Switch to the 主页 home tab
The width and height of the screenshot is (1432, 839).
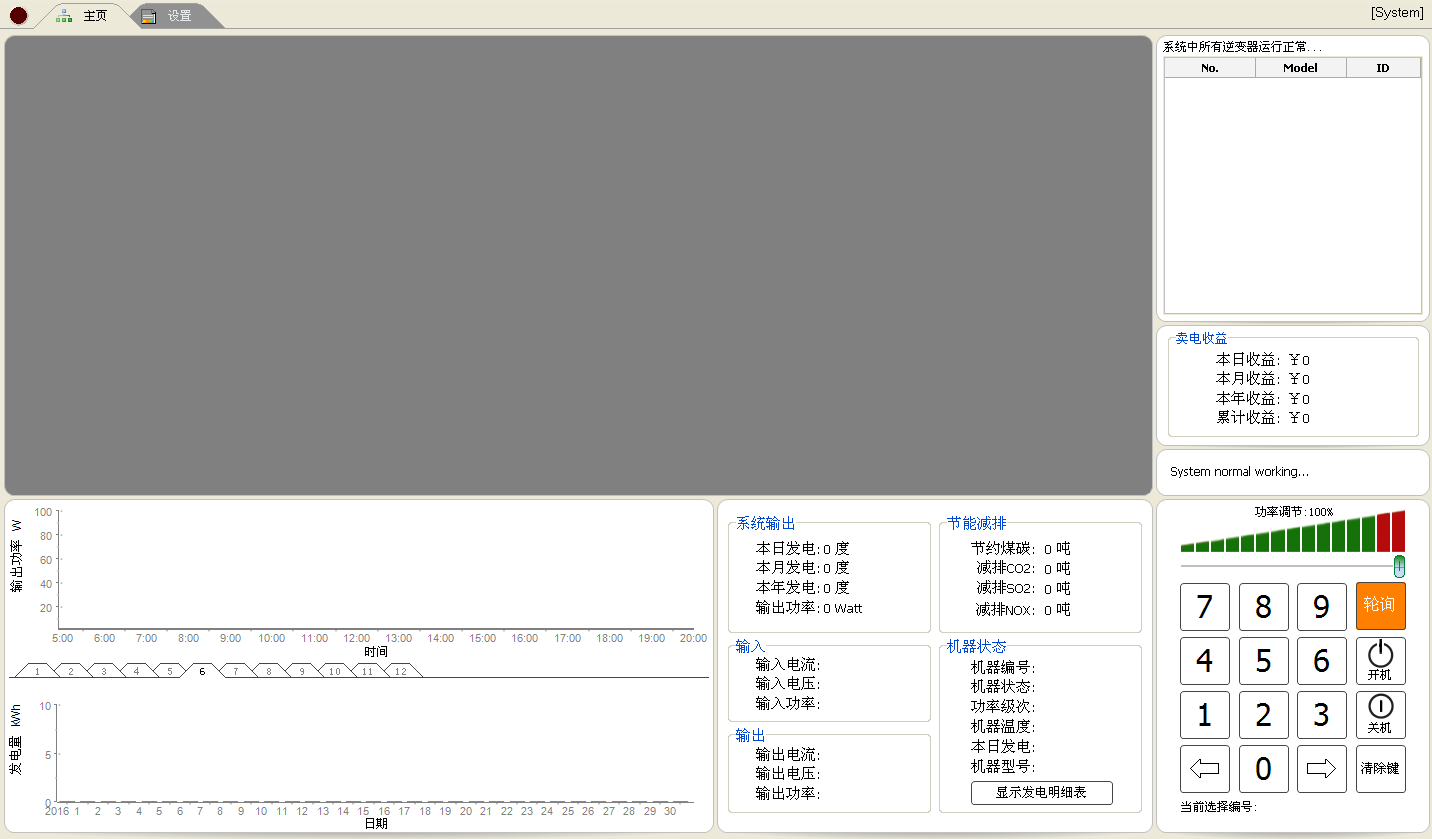coord(94,15)
